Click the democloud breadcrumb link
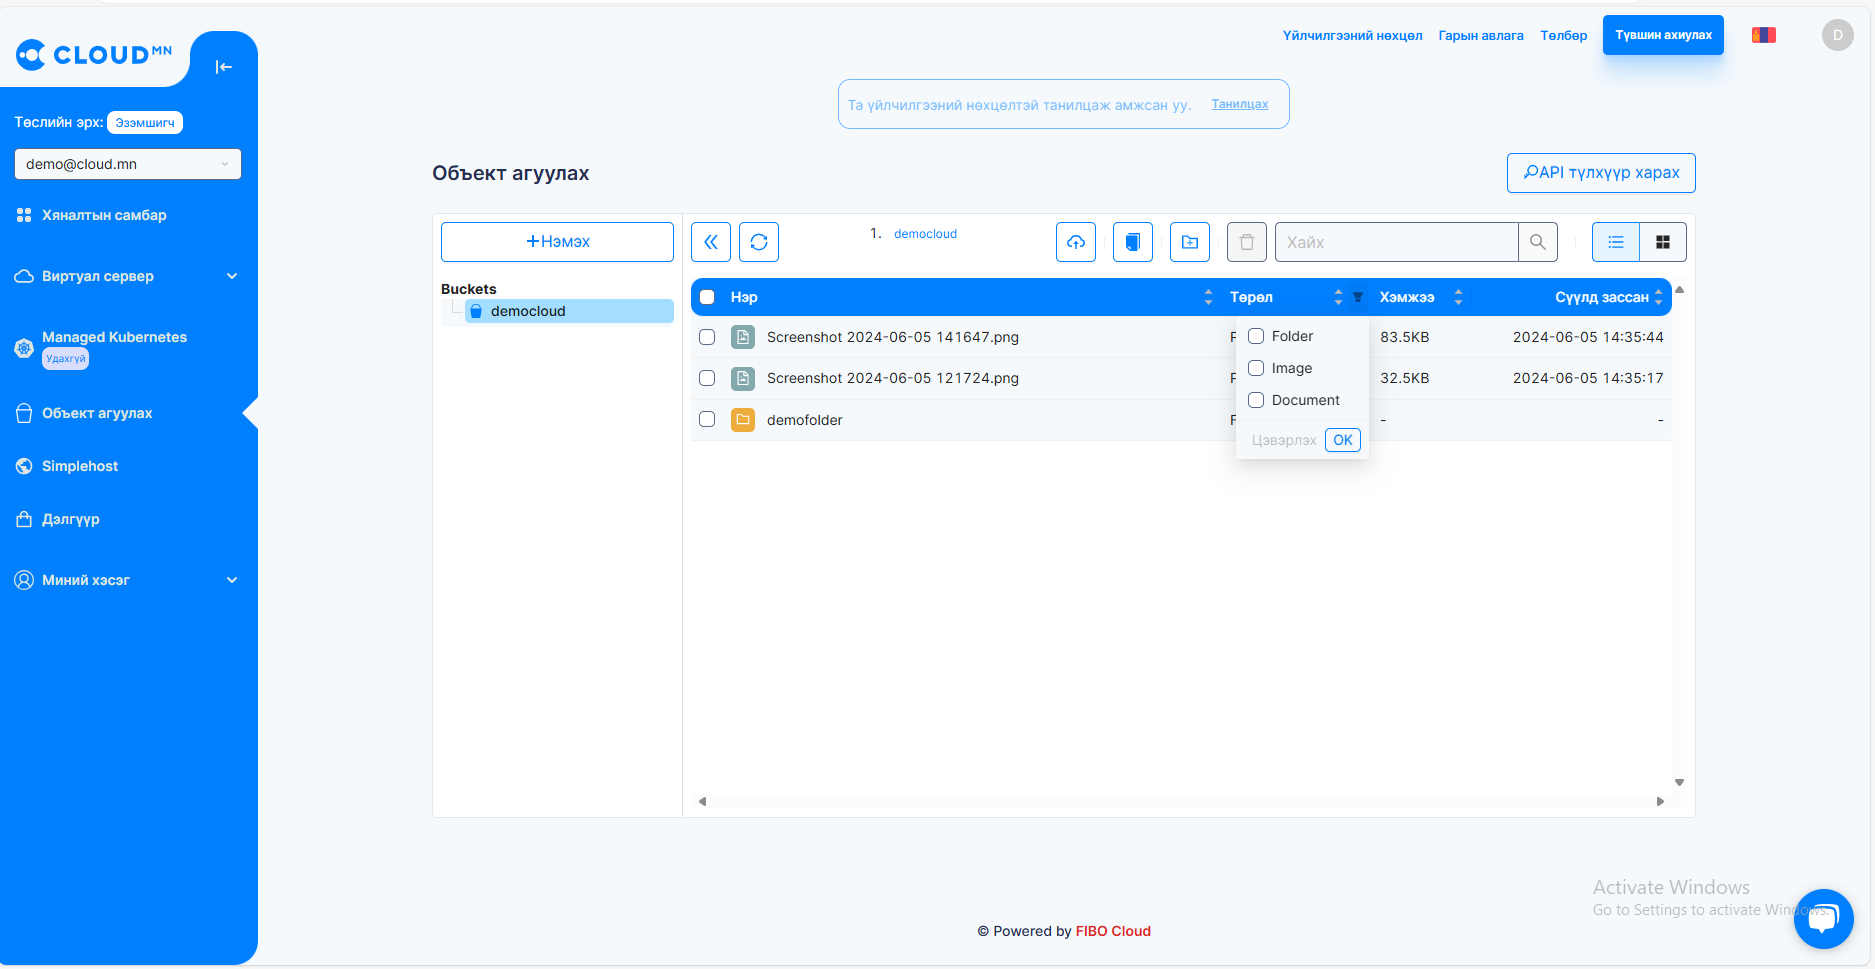The width and height of the screenshot is (1875, 969). coord(925,234)
